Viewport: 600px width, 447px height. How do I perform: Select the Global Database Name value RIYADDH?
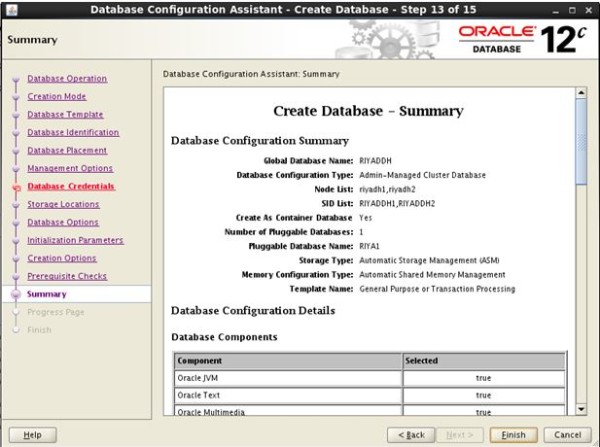(x=375, y=161)
